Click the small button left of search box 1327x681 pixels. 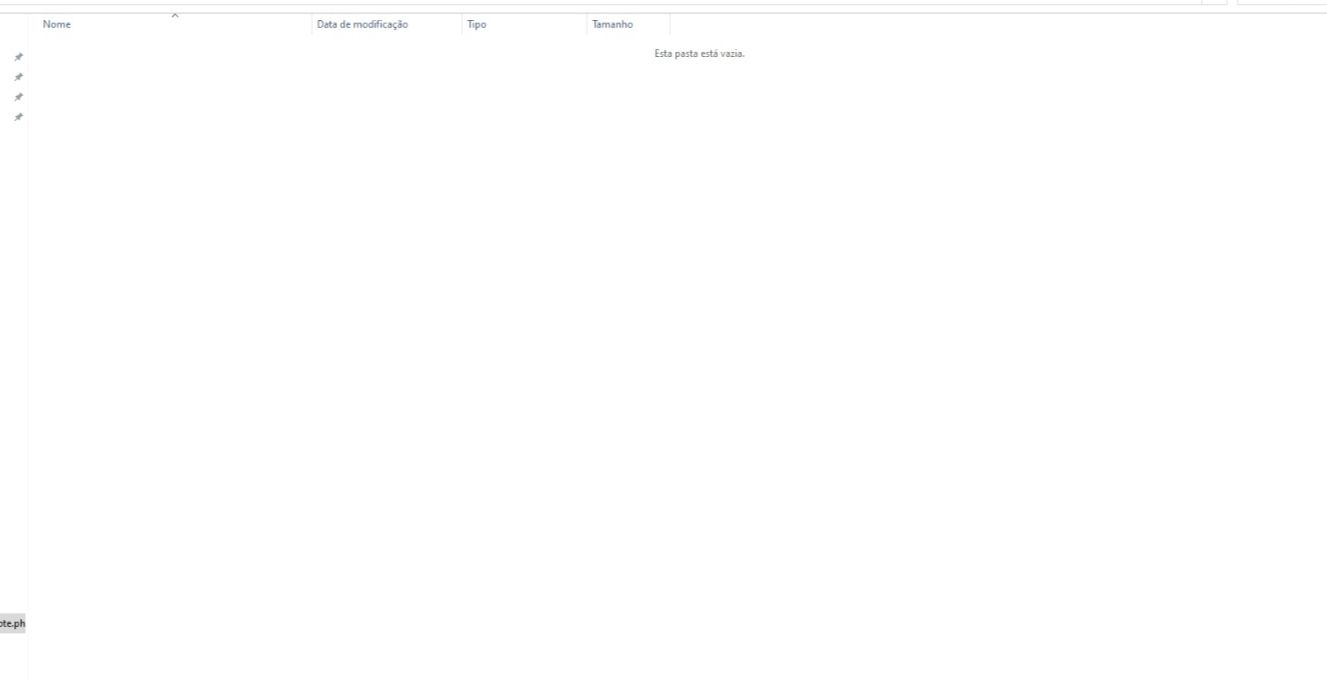pos(1214,2)
